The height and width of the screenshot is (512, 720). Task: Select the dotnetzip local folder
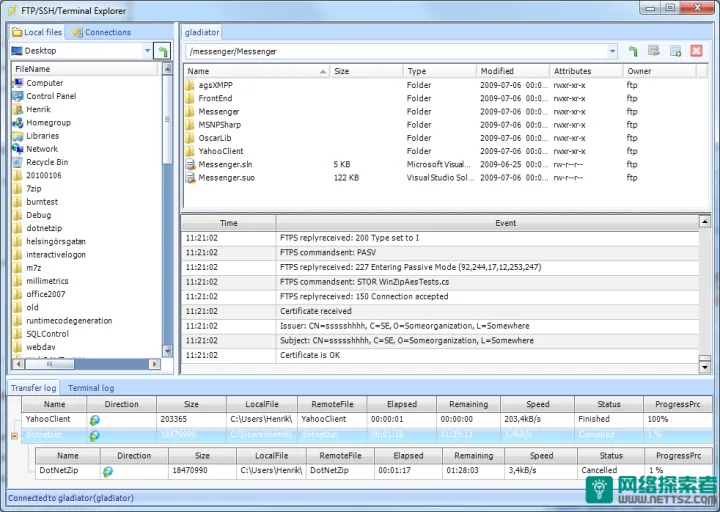(x=44, y=228)
